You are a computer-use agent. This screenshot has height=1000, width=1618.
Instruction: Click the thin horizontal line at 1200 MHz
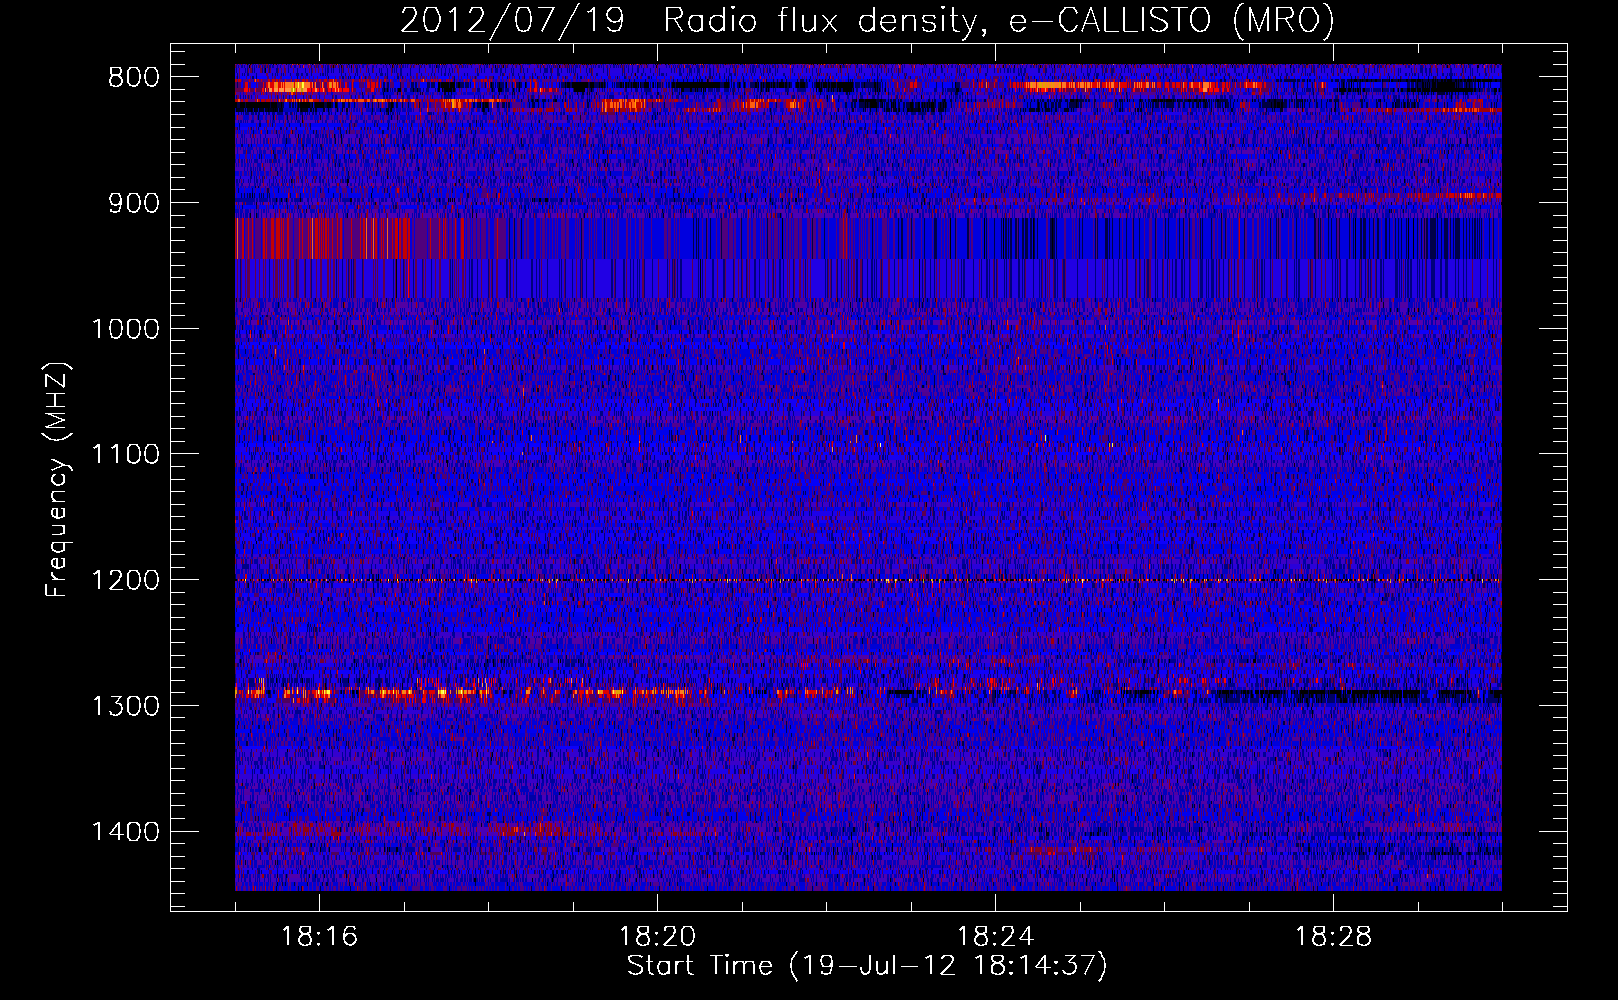(868, 580)
